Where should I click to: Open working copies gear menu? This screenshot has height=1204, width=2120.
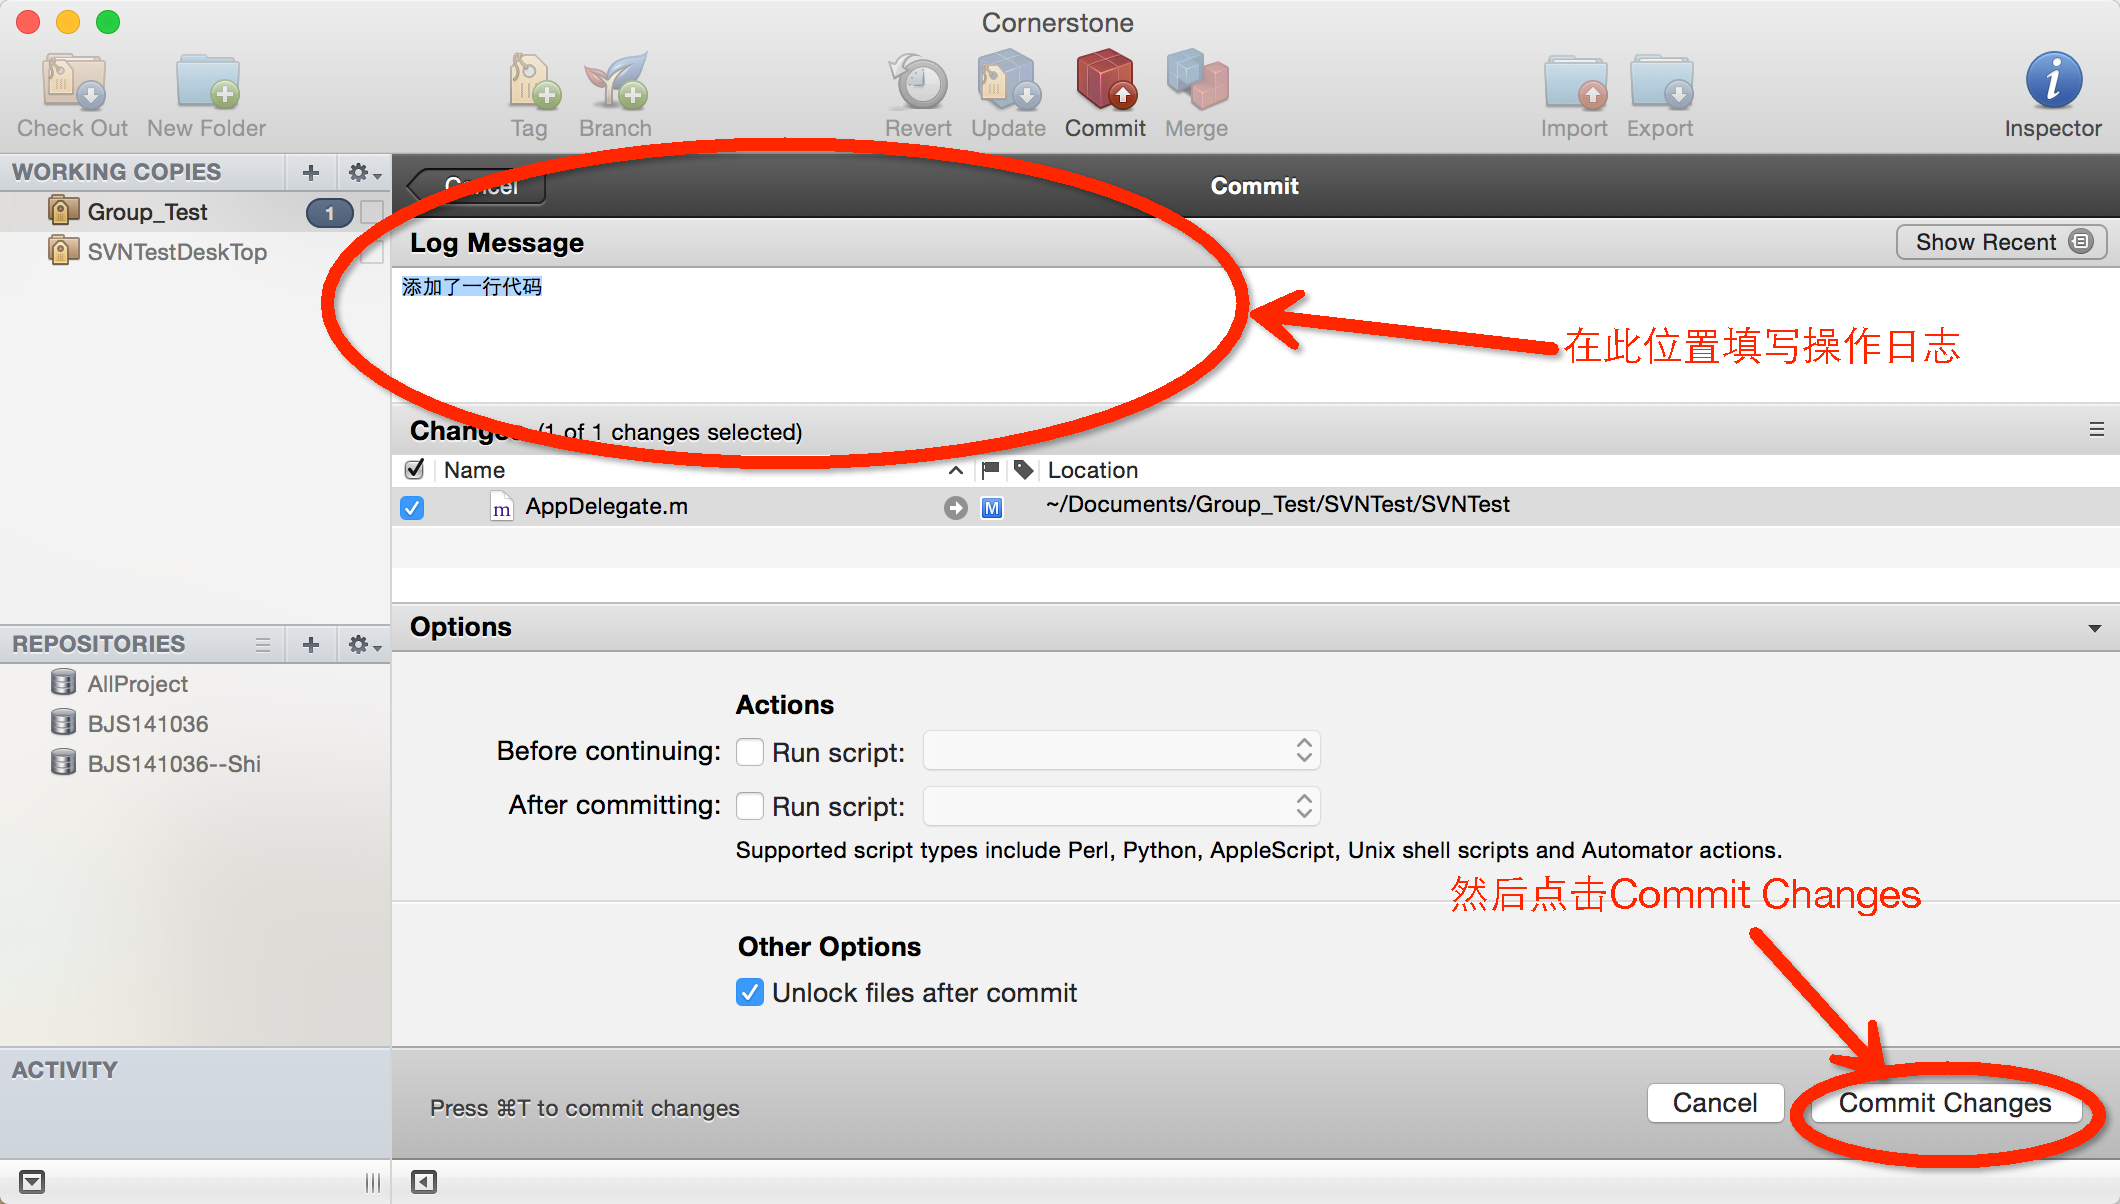click(x=364, y=172)
